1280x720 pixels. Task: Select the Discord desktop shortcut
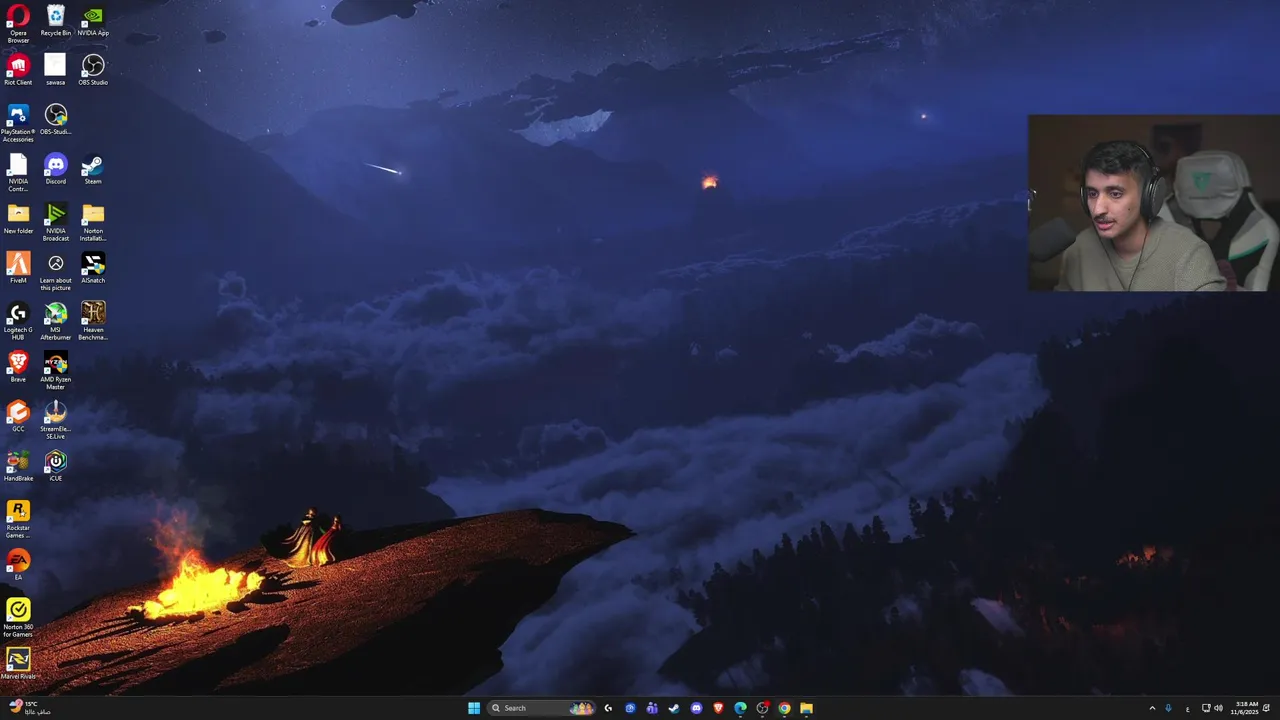point(55,169)
